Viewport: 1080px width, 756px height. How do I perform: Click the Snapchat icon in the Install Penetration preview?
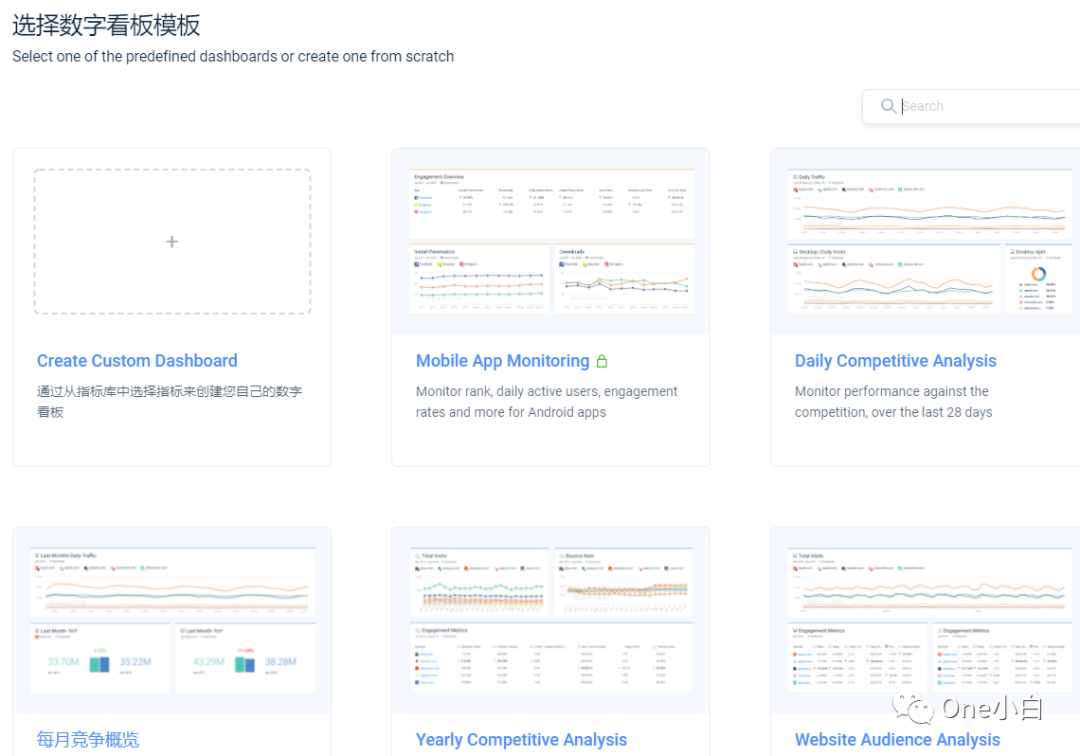click(438, 264)
